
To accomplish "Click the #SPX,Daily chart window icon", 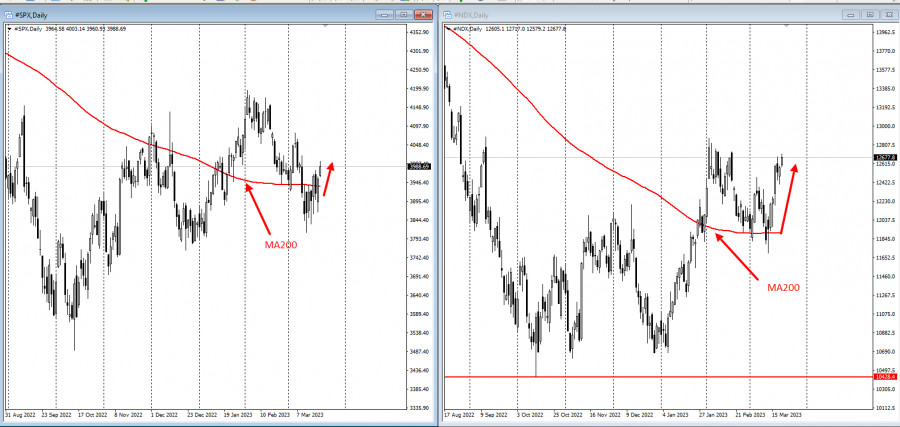I will pyautogui.click(x=7, y=14).
